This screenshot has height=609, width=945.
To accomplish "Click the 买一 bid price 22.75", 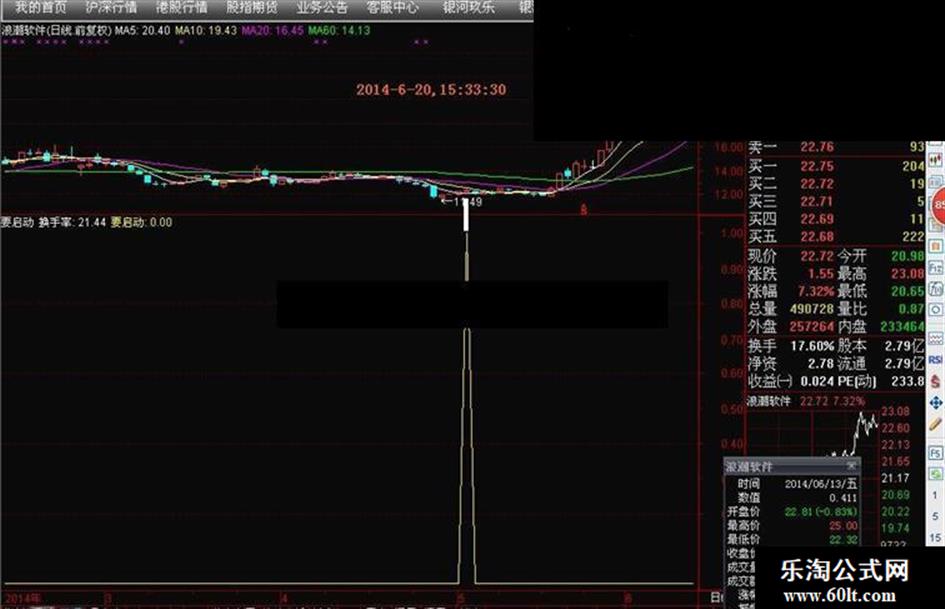I will pyautogui.click(x=817, y=166).
